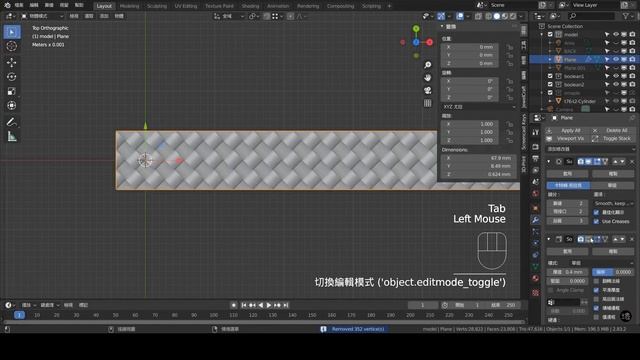The height and width of the screenshot is (360, 640).
Task: Collapse the first modifier panel triangle
Action: click(549, 162)
